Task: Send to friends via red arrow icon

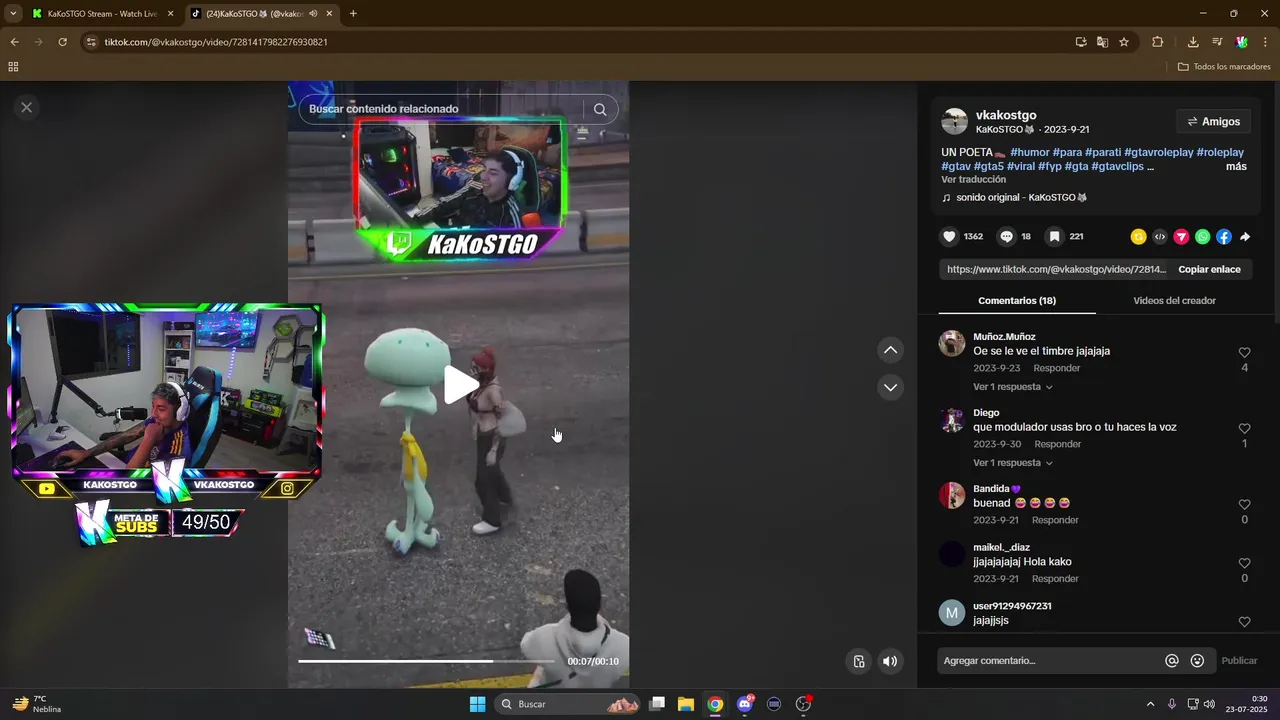Action: click(x=1181, y=237)
